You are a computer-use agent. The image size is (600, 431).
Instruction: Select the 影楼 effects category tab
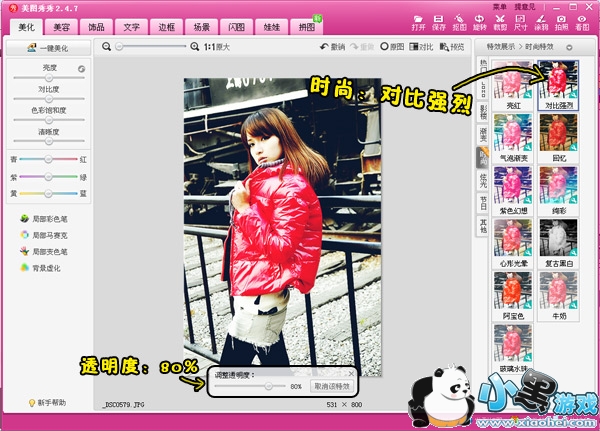click(x=484, y=112)
